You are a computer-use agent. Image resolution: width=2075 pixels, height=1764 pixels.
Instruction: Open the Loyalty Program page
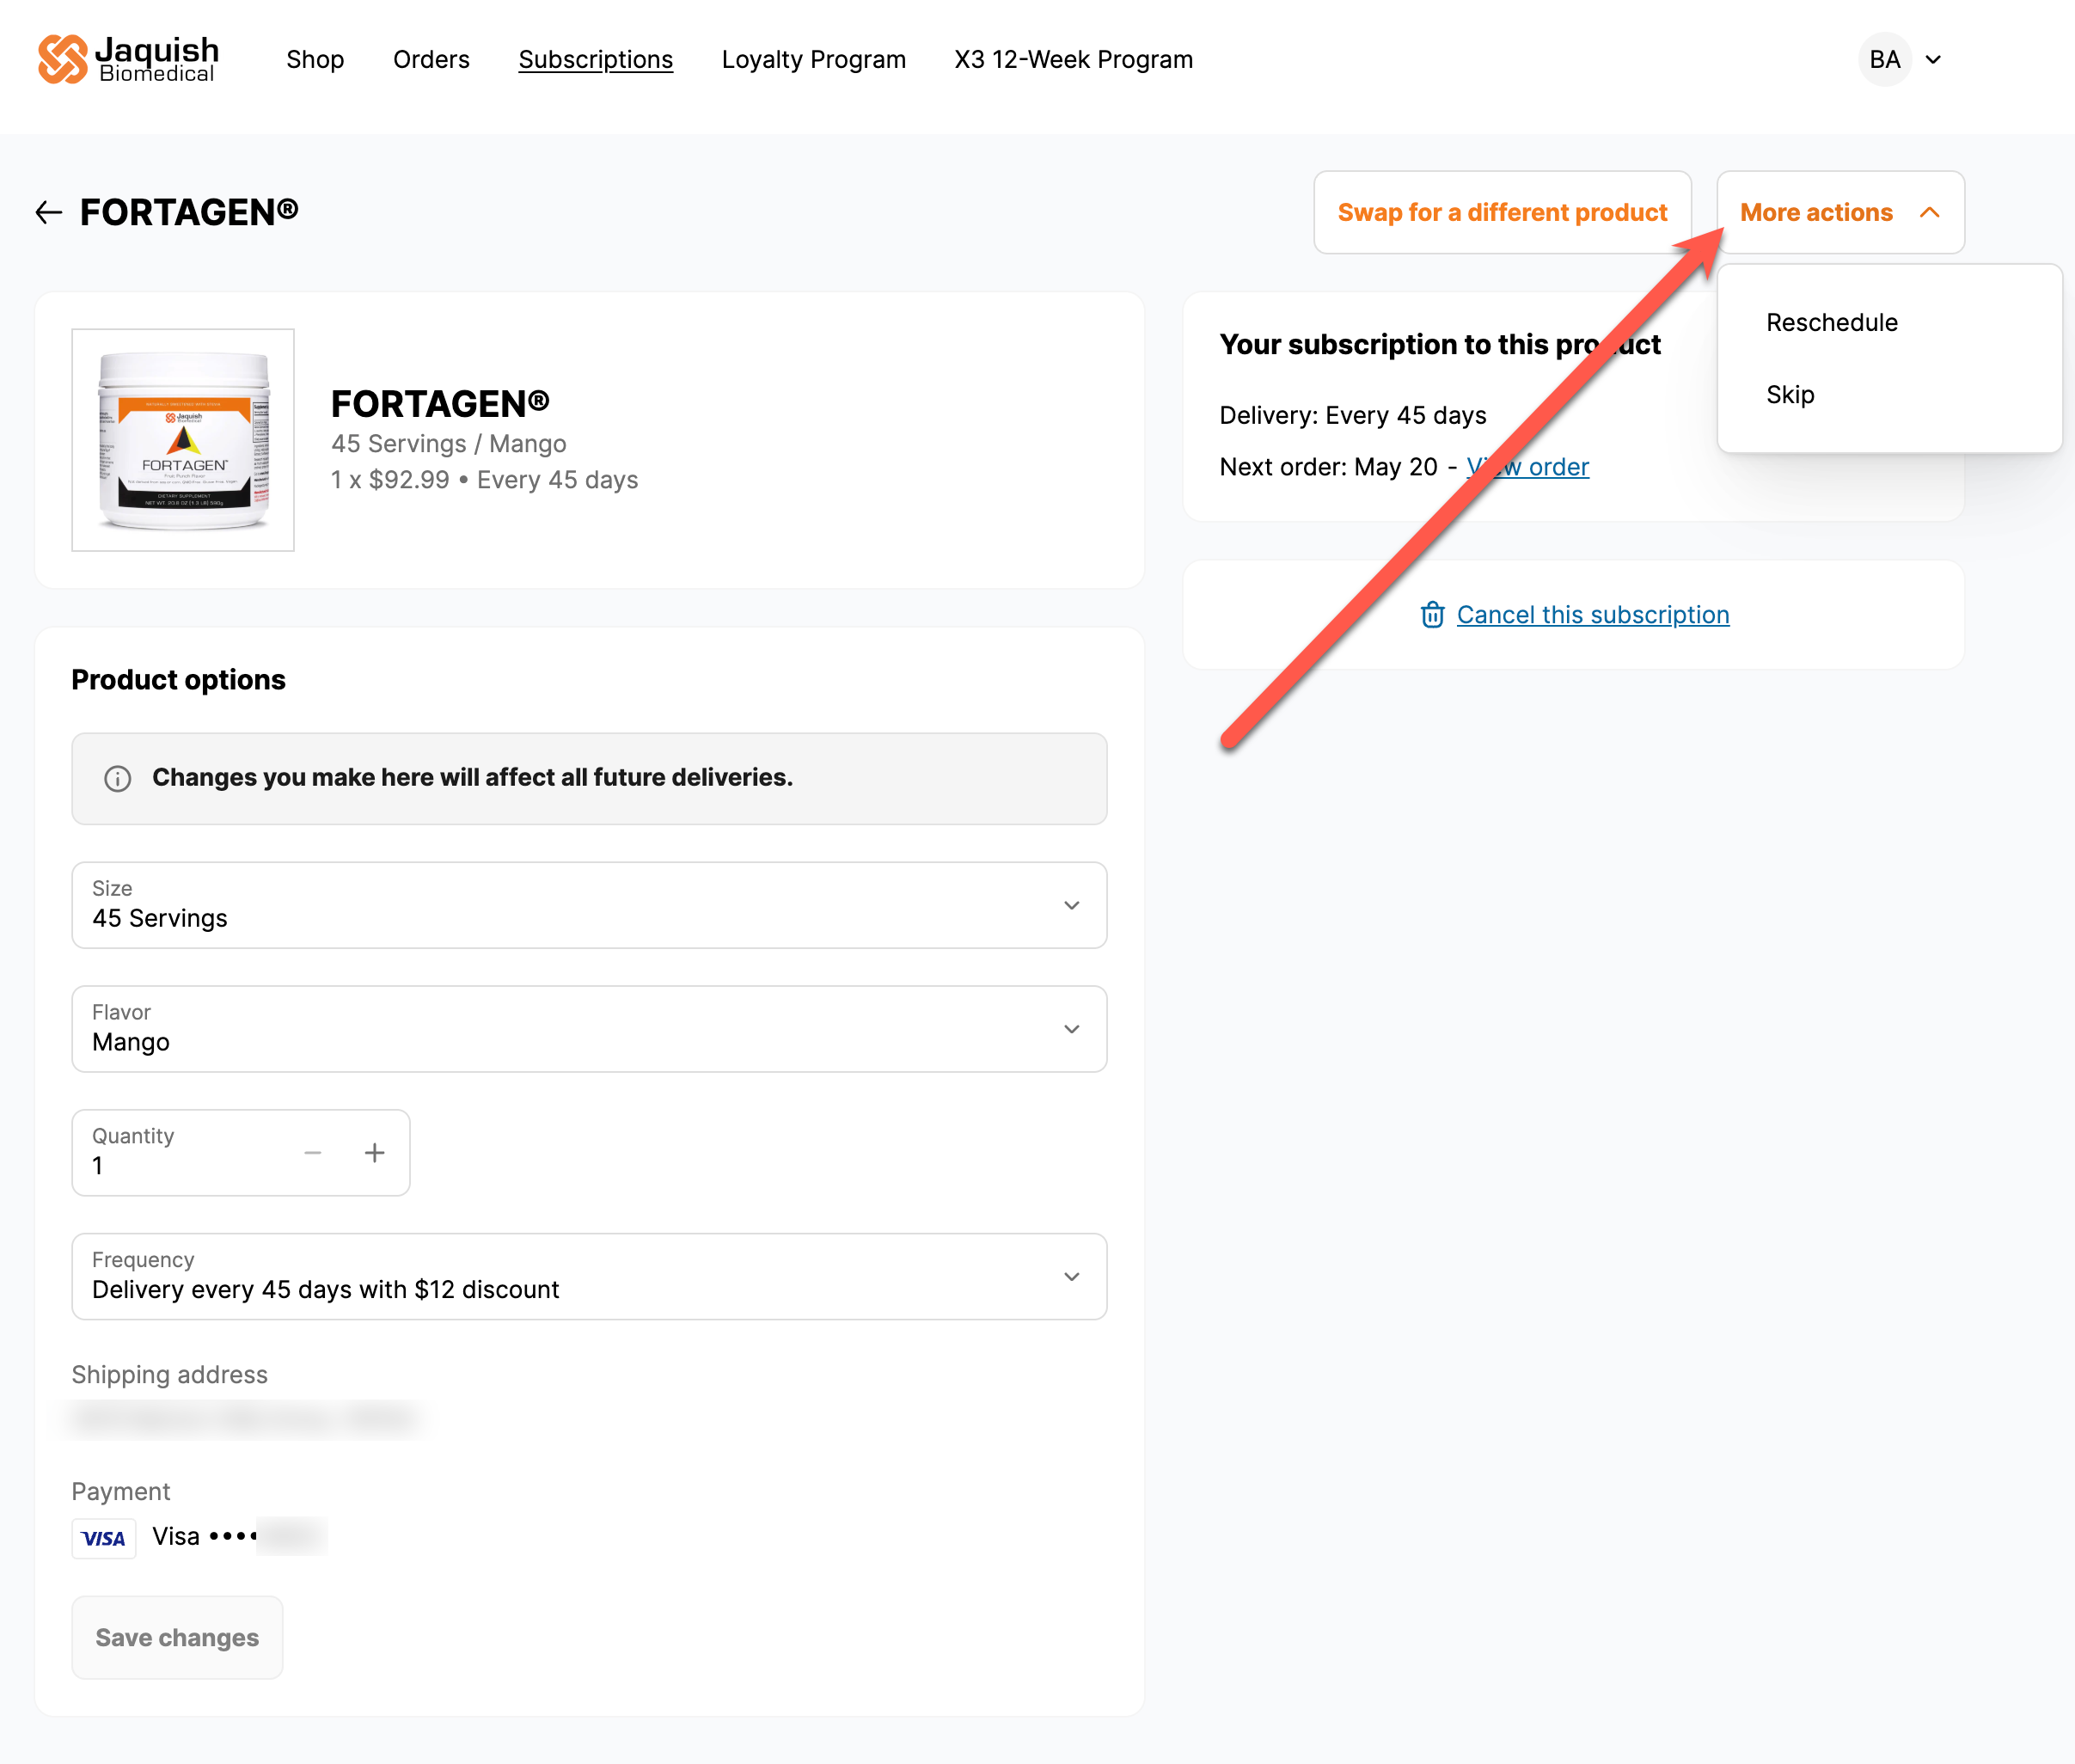(814, 60)
